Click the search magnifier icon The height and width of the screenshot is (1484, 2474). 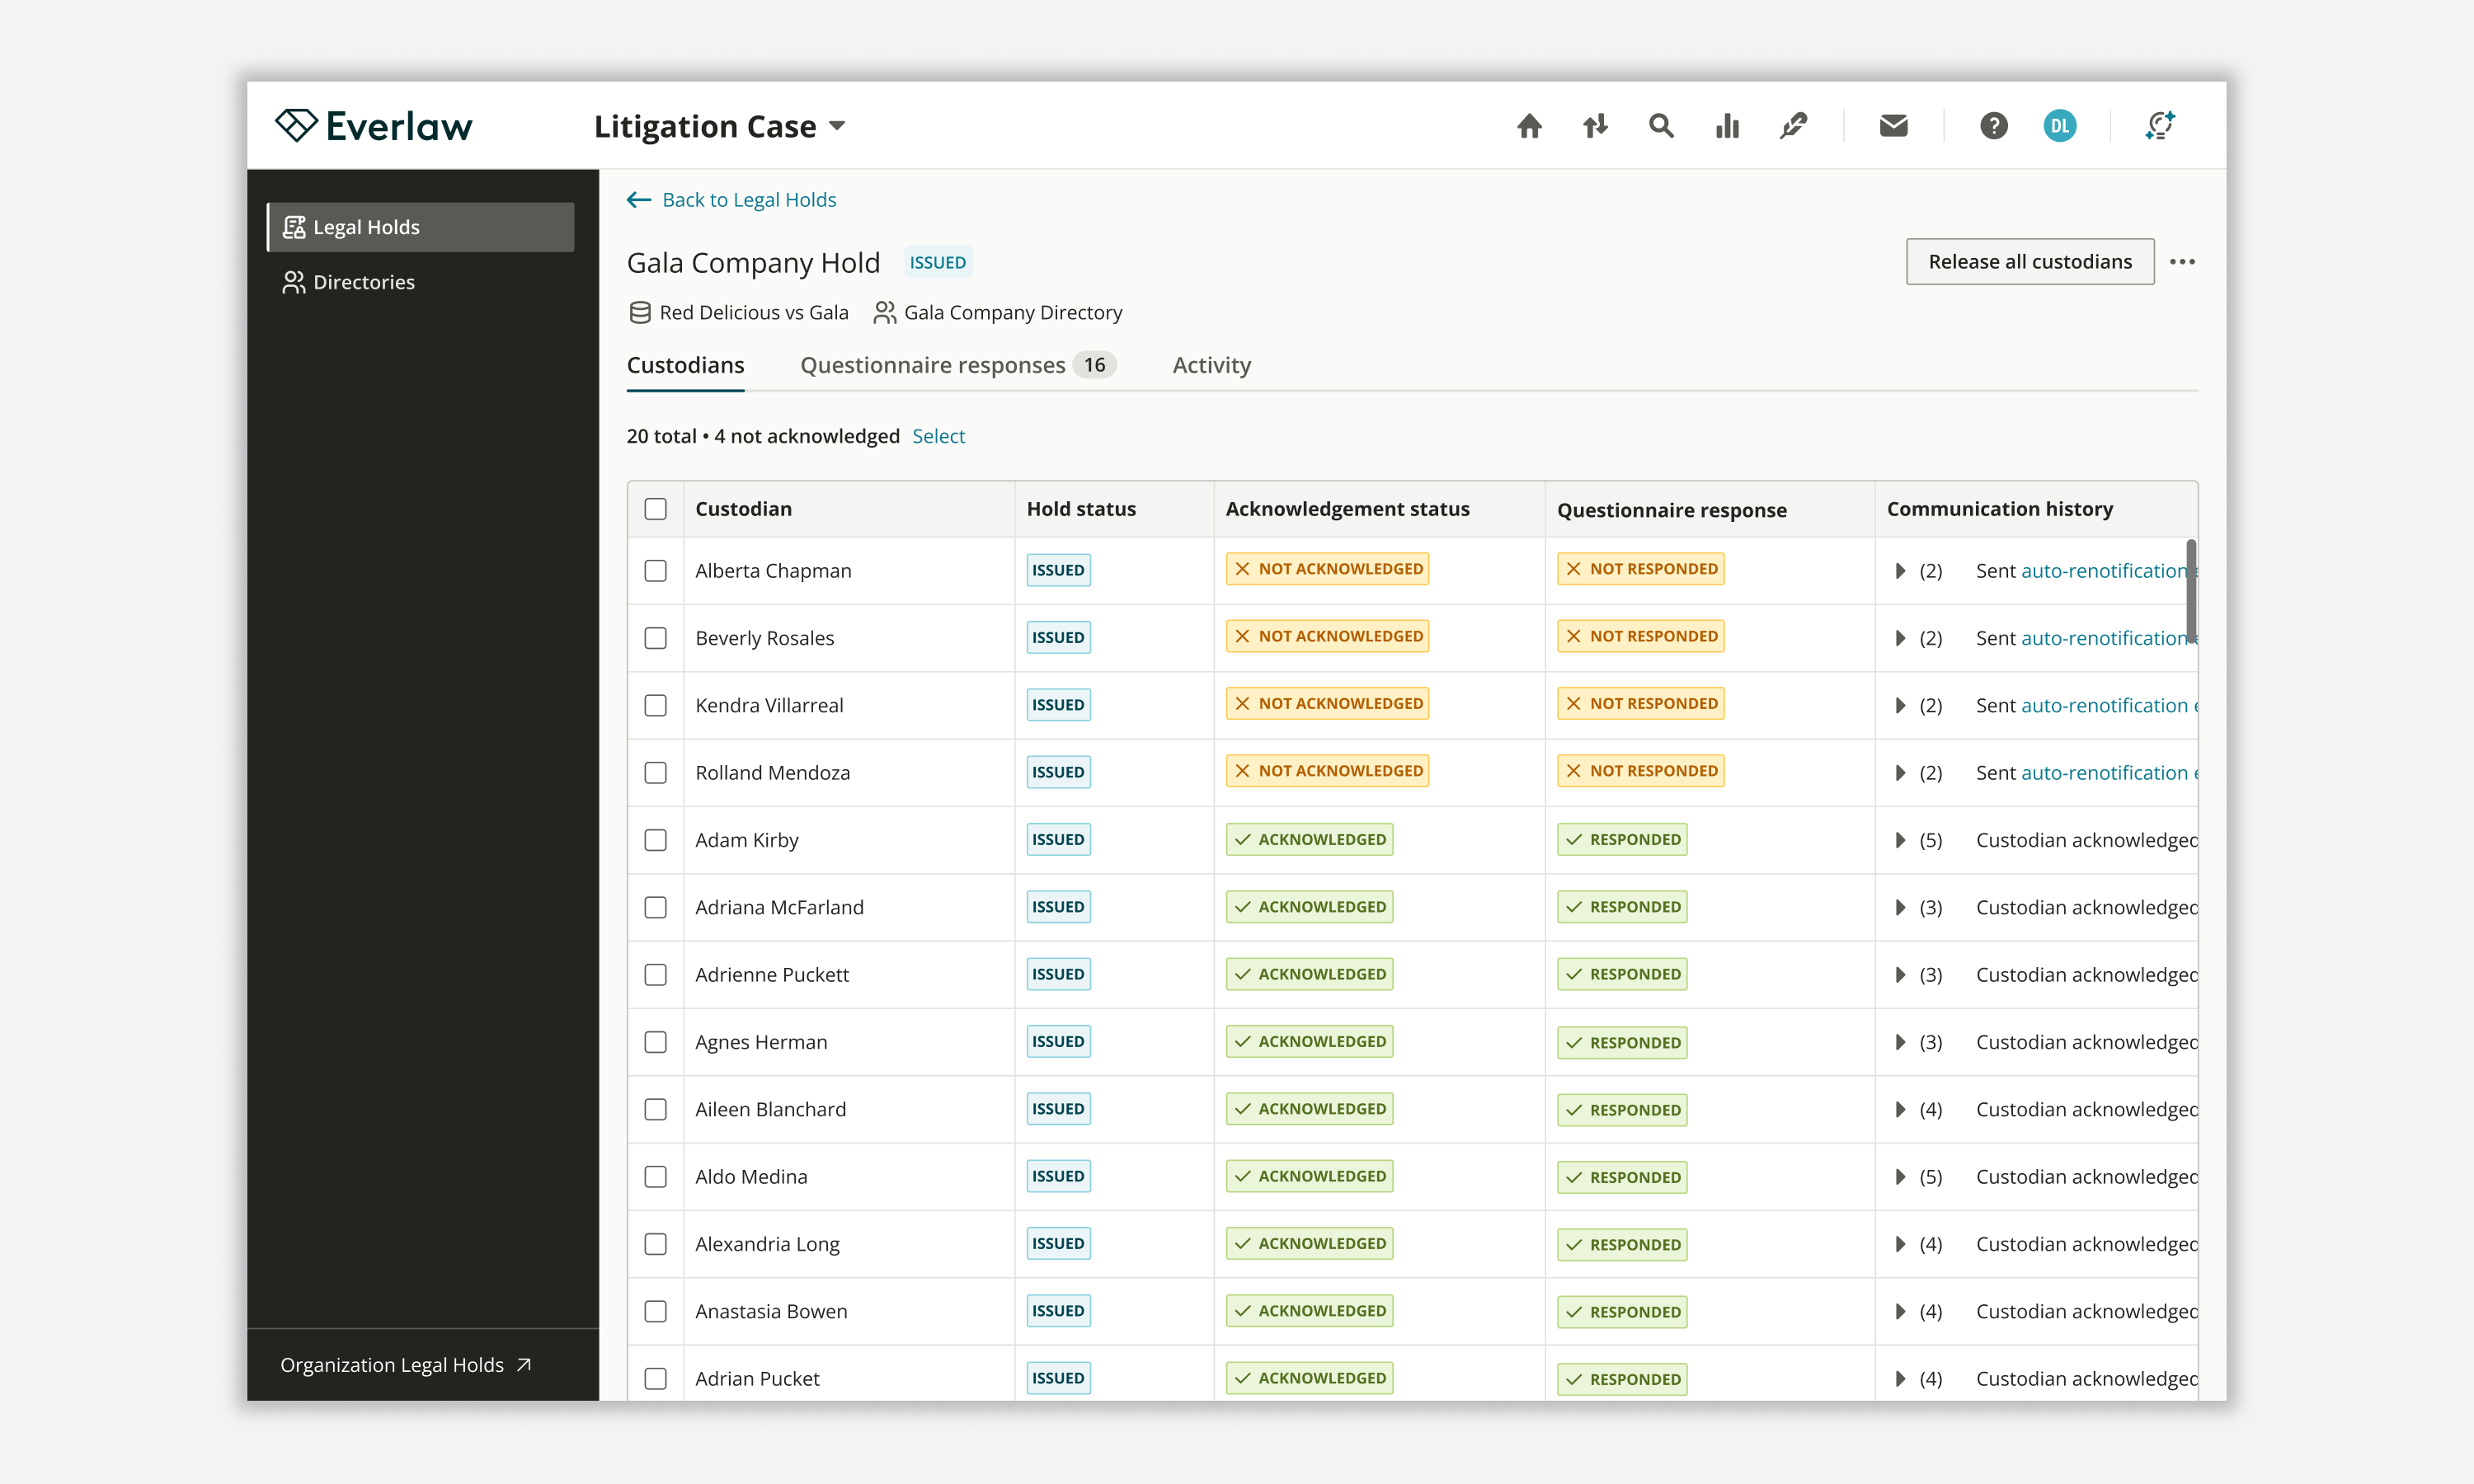click(1661, 126)
